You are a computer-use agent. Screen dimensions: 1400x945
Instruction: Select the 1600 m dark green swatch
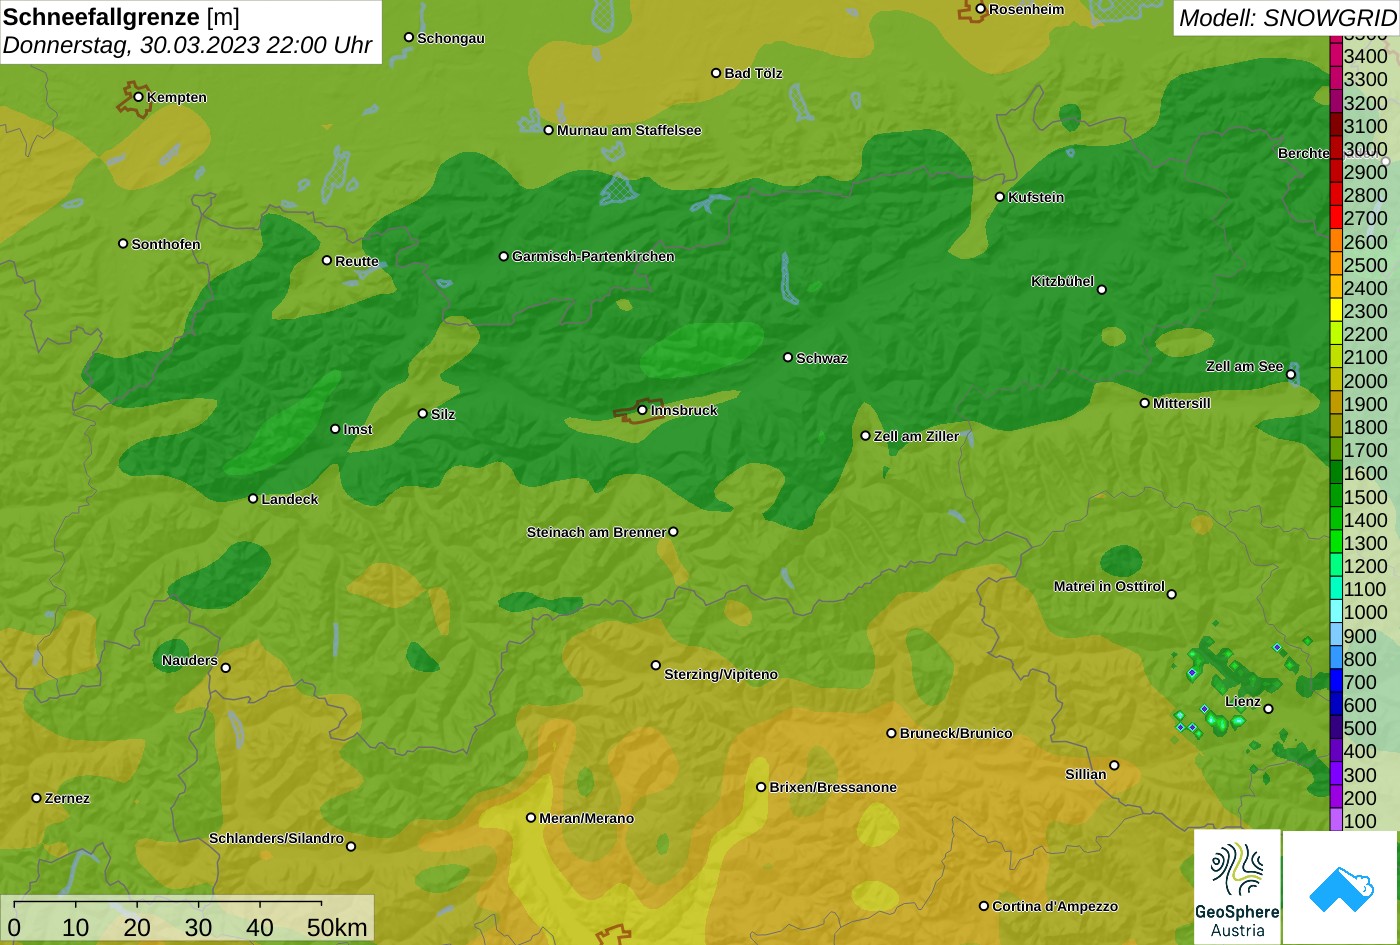(1336, 473)
